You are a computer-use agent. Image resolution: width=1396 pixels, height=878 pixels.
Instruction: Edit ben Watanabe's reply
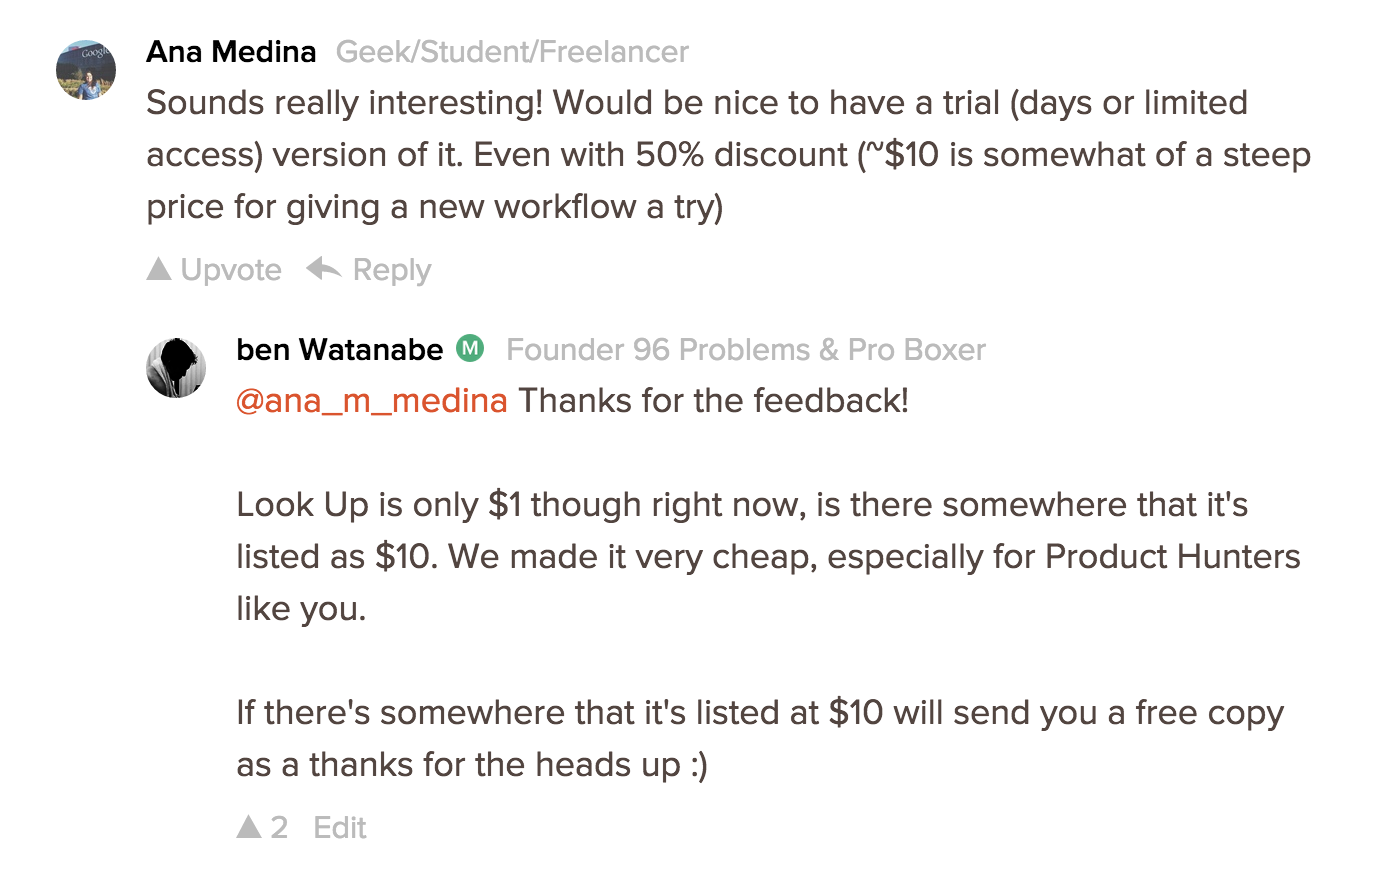click(x=340, y=828)
